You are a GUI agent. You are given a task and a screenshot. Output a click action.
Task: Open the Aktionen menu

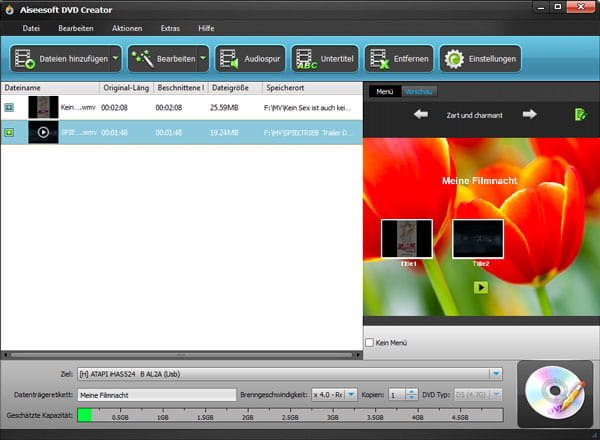[126, 28]
